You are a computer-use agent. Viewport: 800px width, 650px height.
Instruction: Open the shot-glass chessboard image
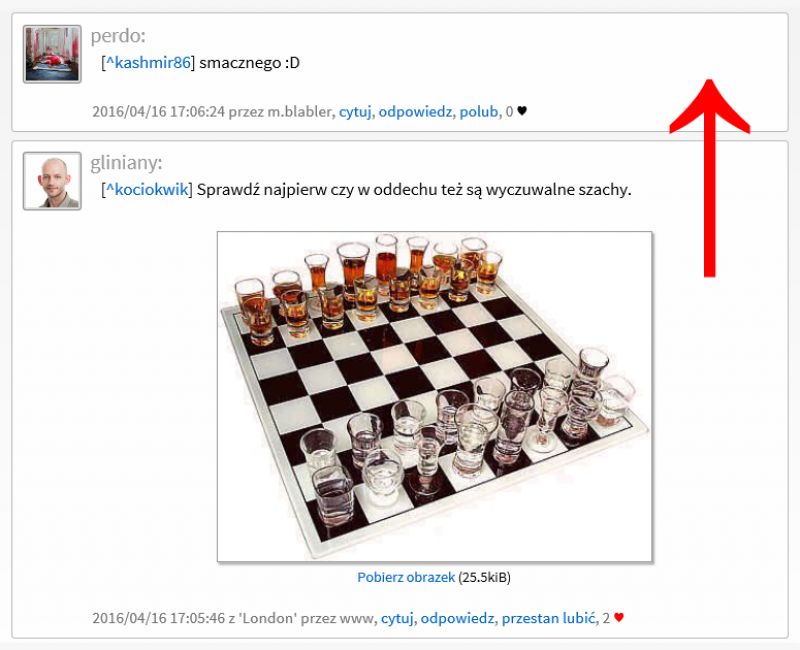[x=435, y=396]
